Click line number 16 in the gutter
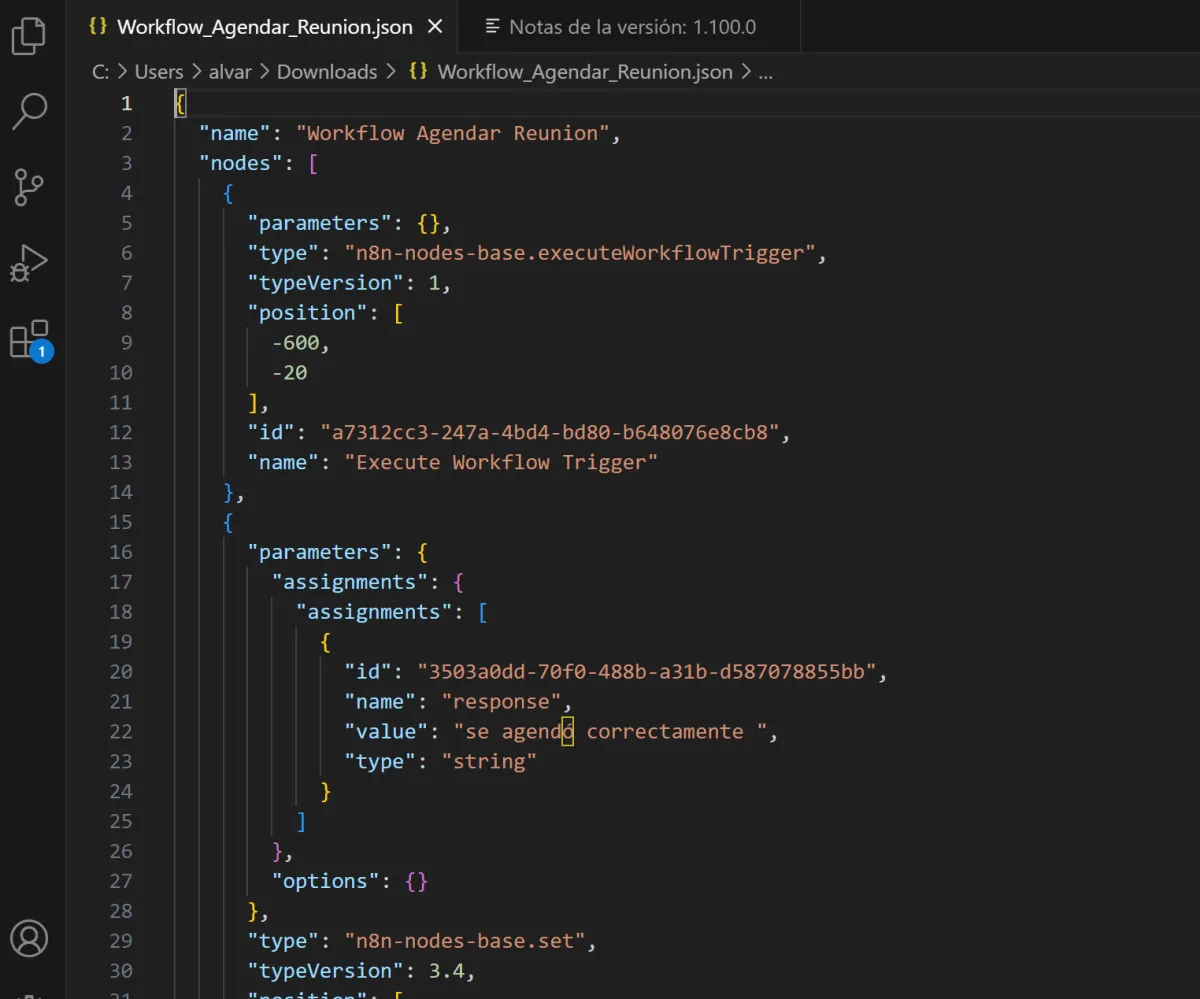The height and width of the screenshot is (999, 1200). (120, 552)
